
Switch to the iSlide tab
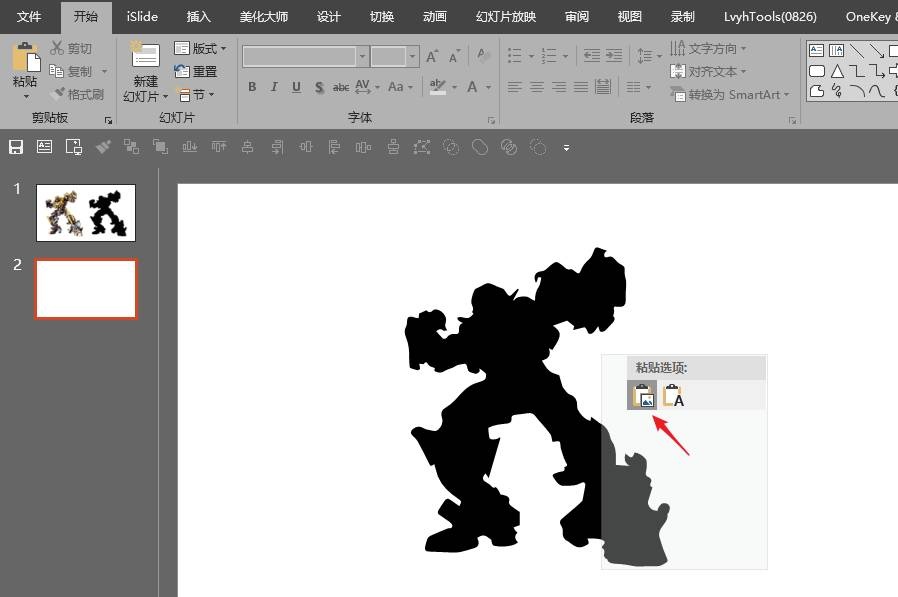click(142, 17)
